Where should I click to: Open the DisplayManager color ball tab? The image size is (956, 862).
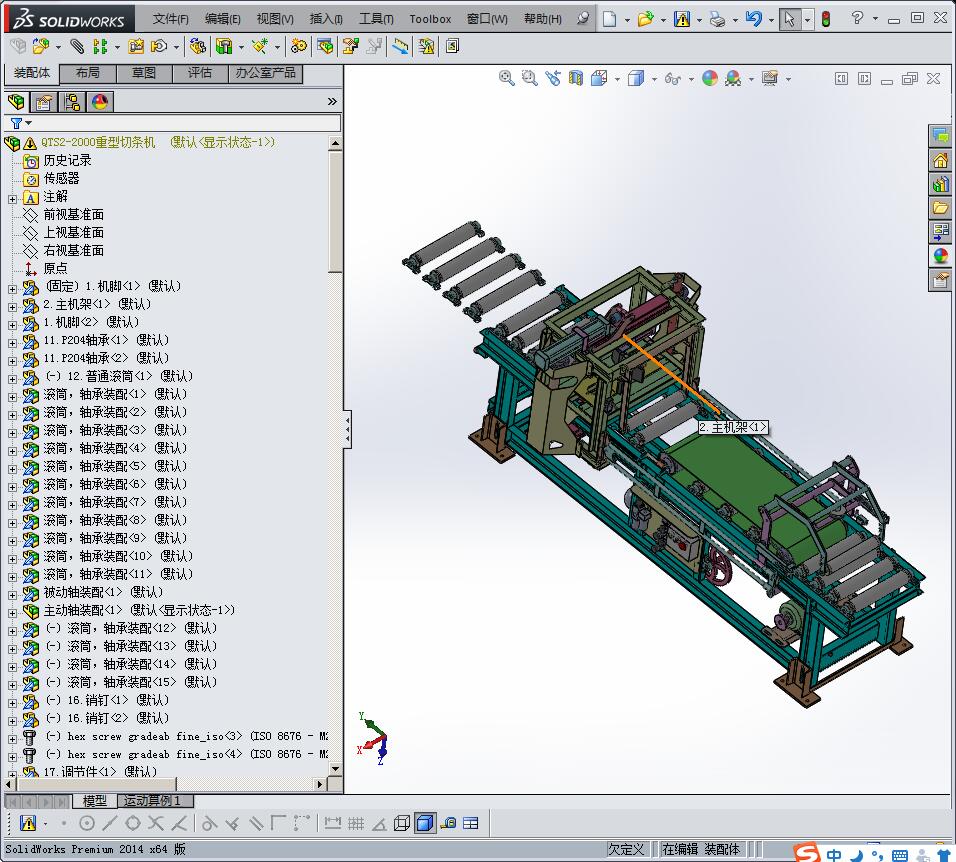point(99,102)
